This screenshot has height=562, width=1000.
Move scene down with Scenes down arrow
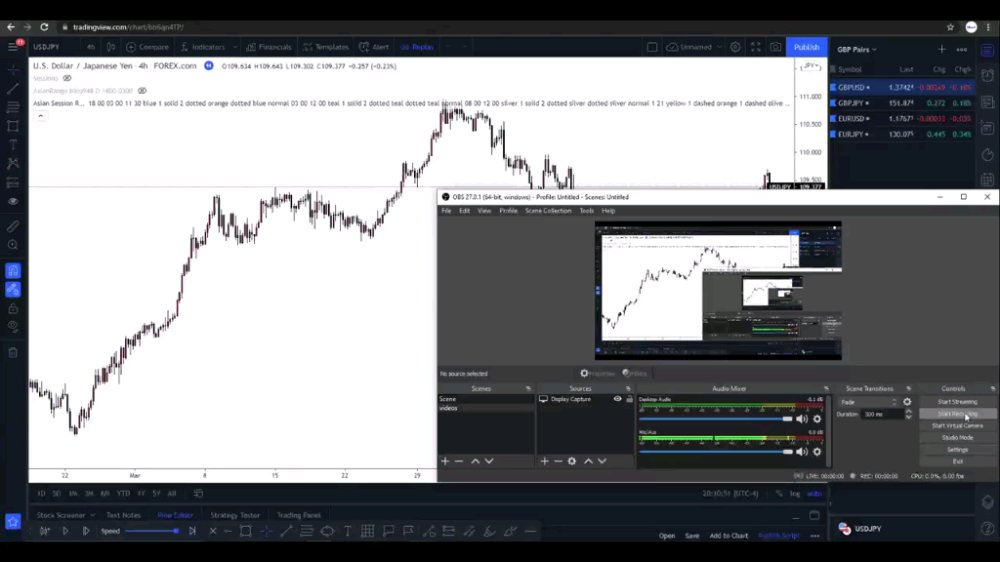click(489, 461)
